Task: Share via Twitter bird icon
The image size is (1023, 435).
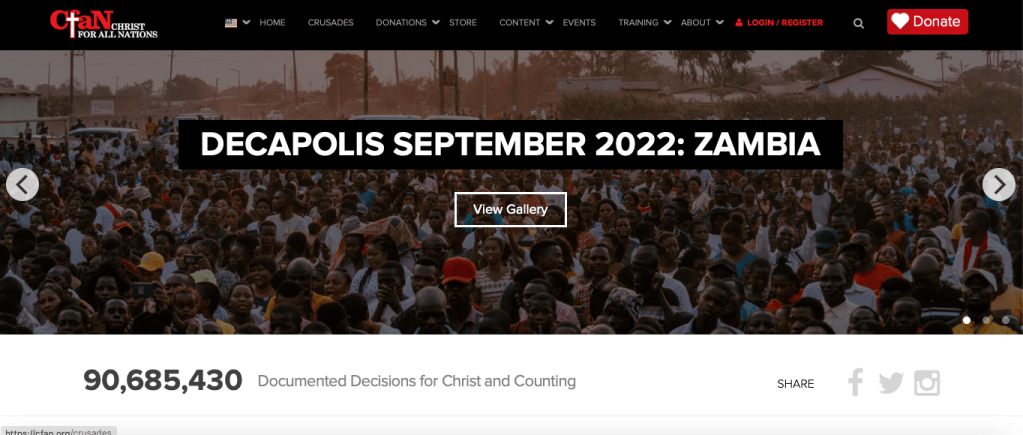Action: (891, 383)
